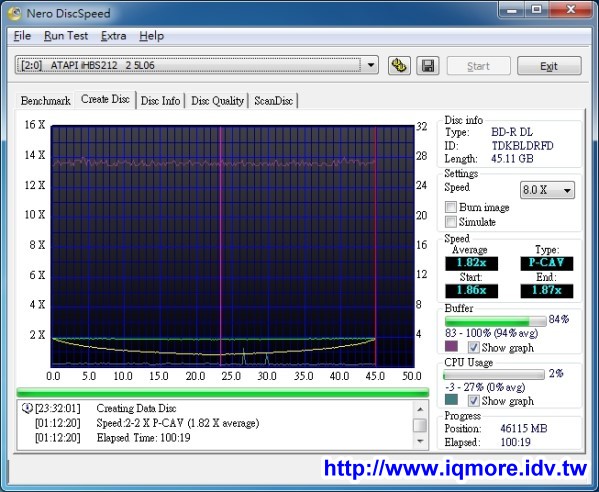The height and width of the screenshot is (492, 599).
Task: Click the log scrollbar up arrow
Action: point(420,409)
